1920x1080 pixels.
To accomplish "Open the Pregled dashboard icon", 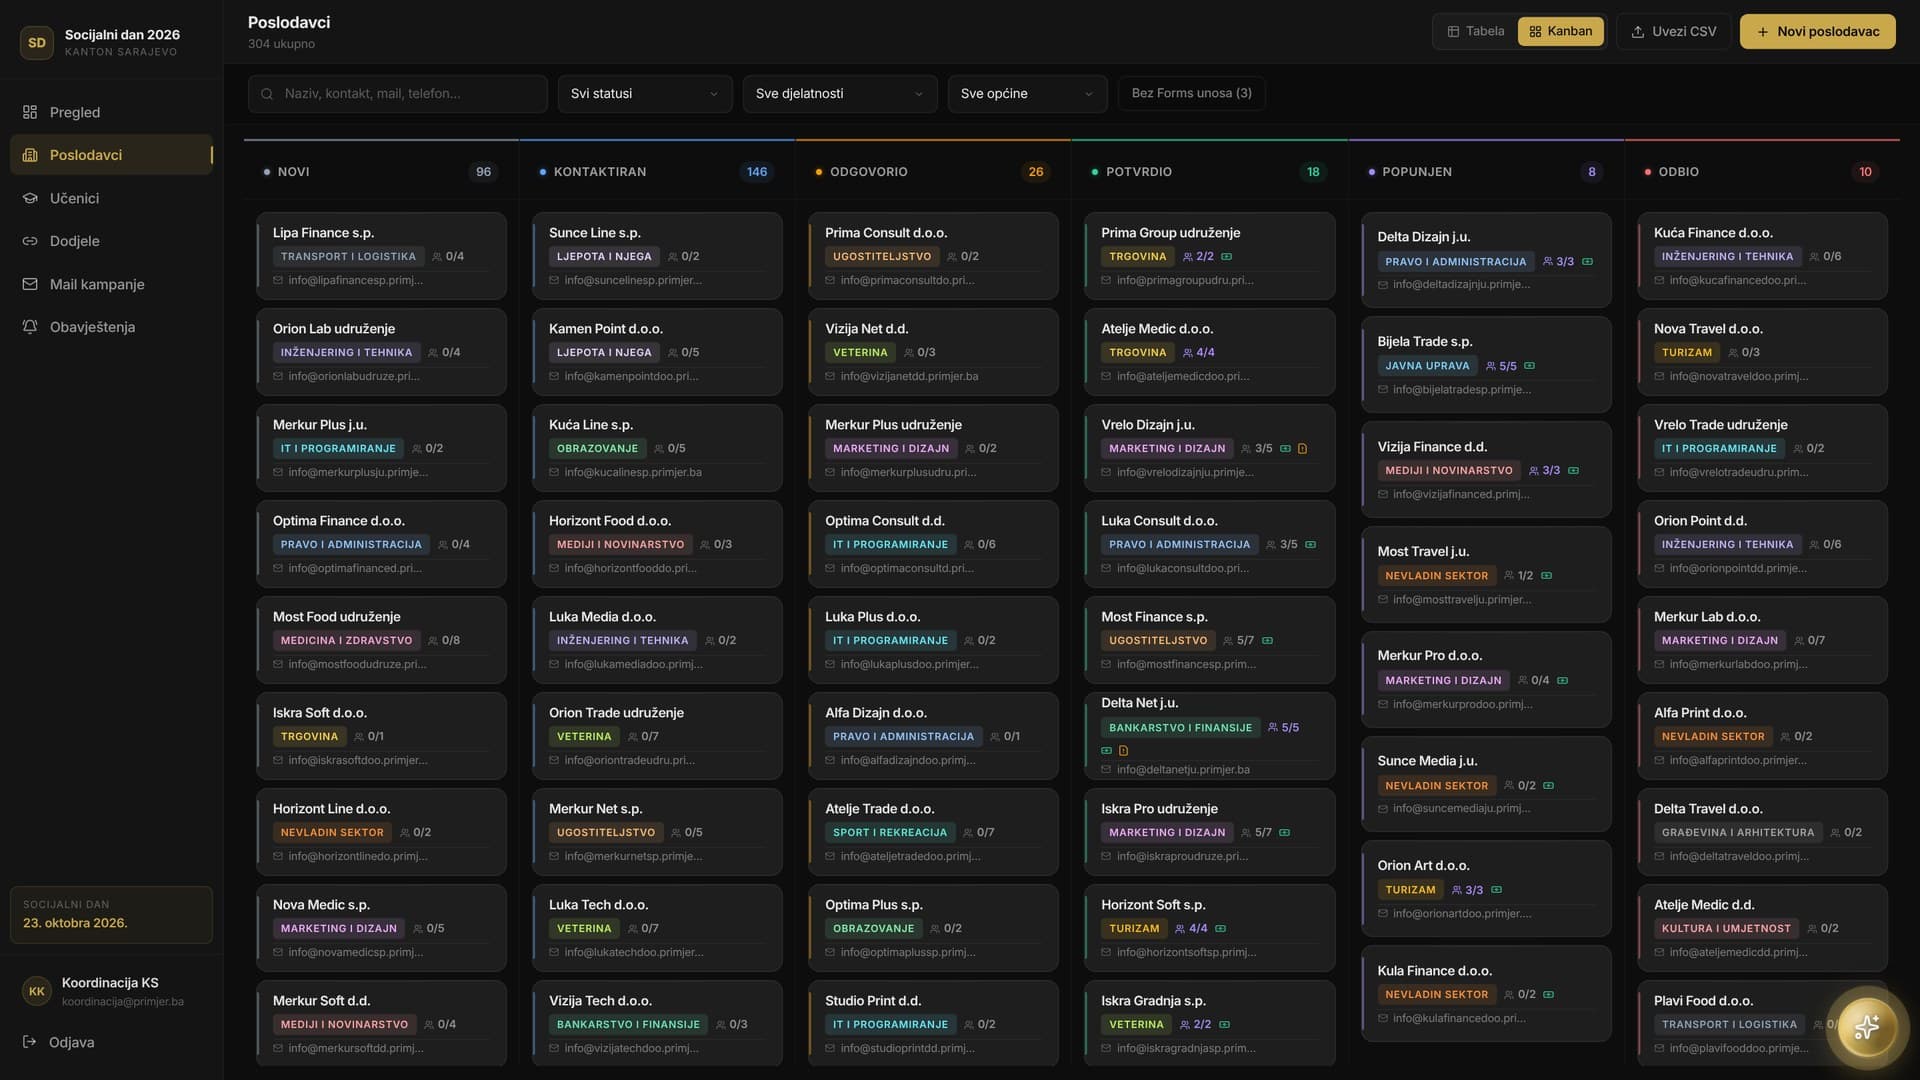I will click(x=30, y=112).
